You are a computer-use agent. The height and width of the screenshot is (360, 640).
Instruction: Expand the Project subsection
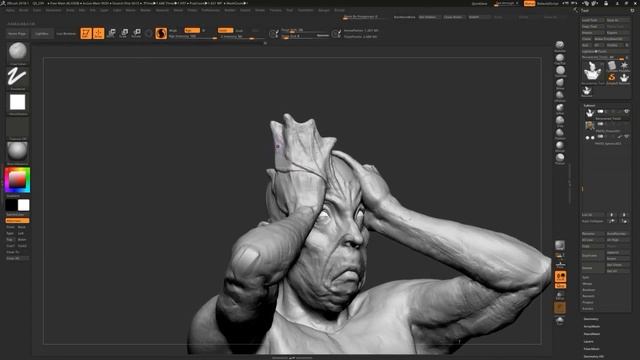588,302
